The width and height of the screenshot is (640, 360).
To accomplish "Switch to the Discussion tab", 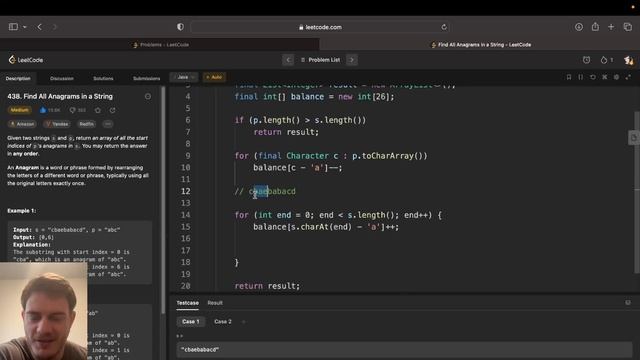I will tap(62, 78).
